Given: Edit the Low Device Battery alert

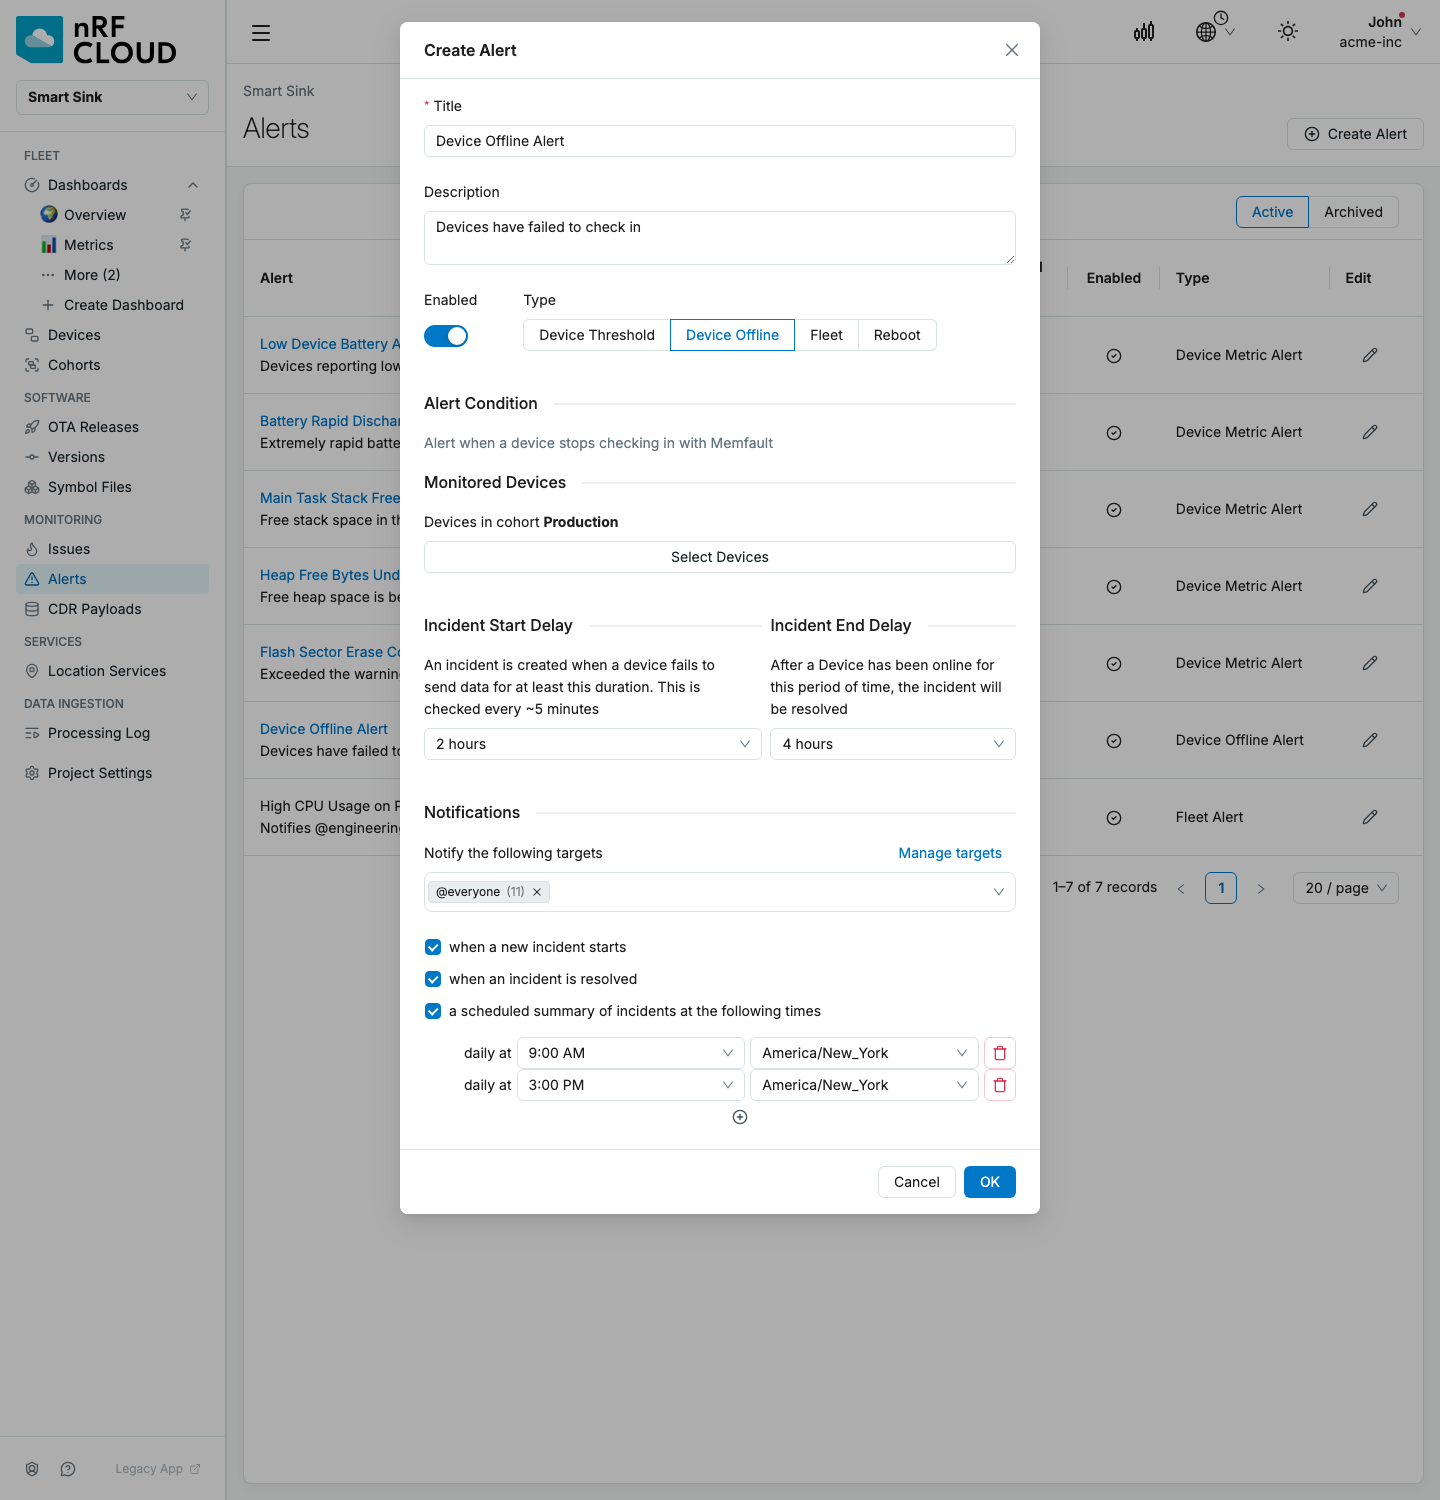Looking at the screenshot, I should [1370, 355].
